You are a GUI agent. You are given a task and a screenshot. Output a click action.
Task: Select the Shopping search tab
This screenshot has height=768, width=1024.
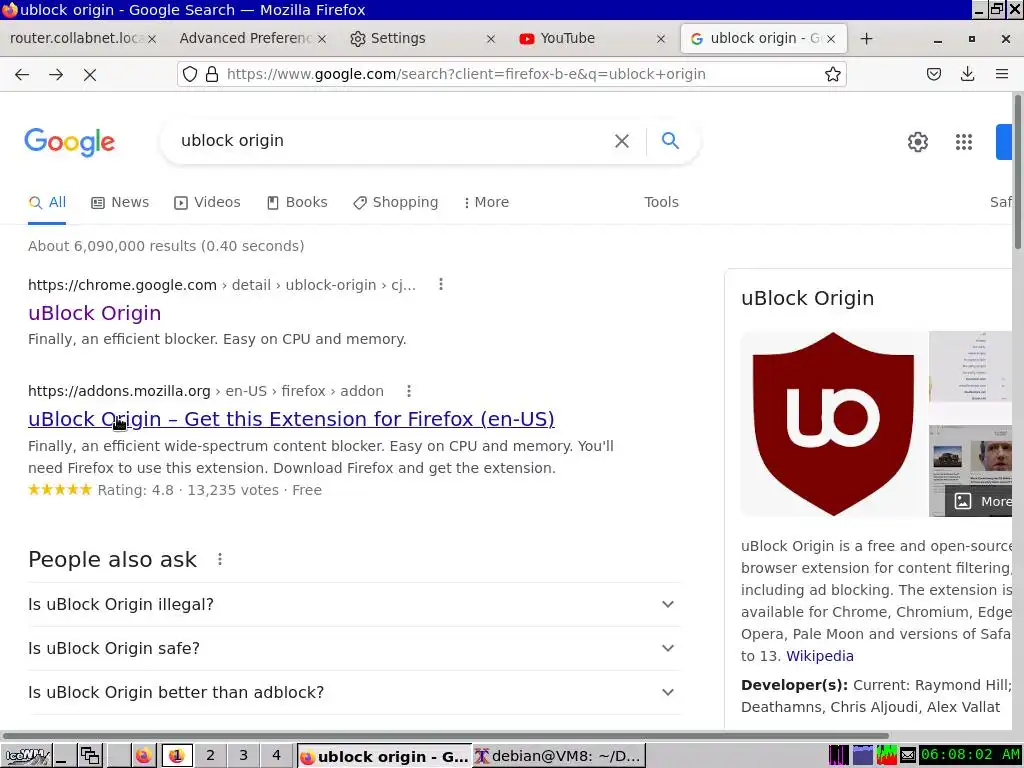(x=396, y=202)
